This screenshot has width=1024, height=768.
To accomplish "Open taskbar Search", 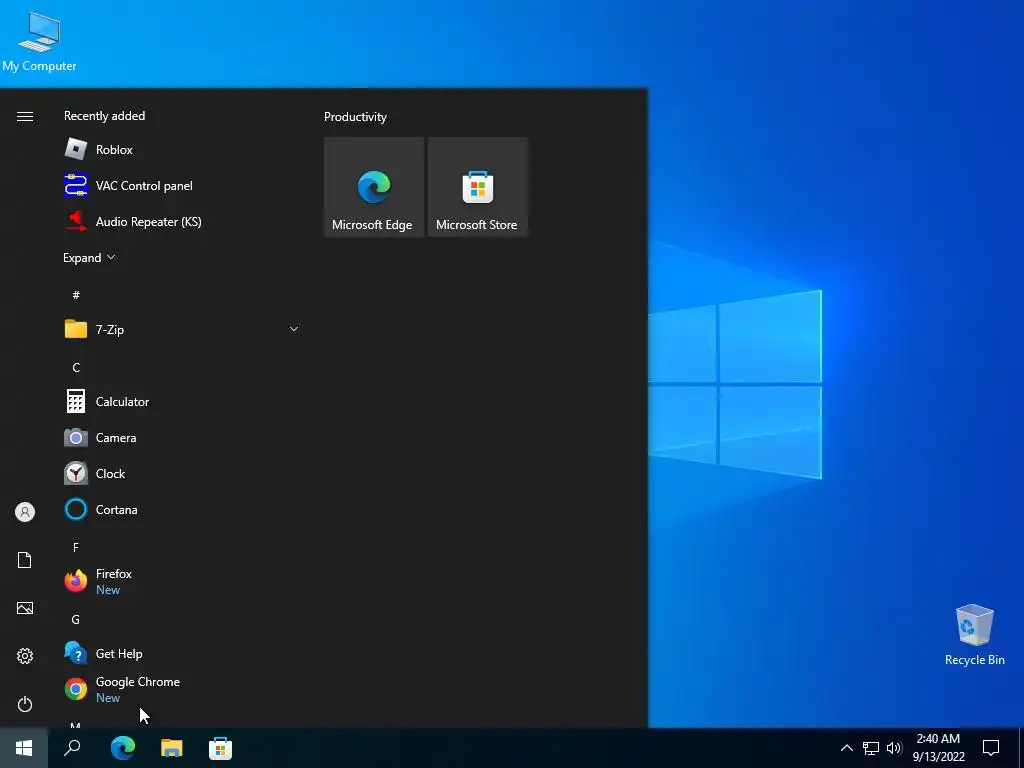I will [x=72, y=748].
